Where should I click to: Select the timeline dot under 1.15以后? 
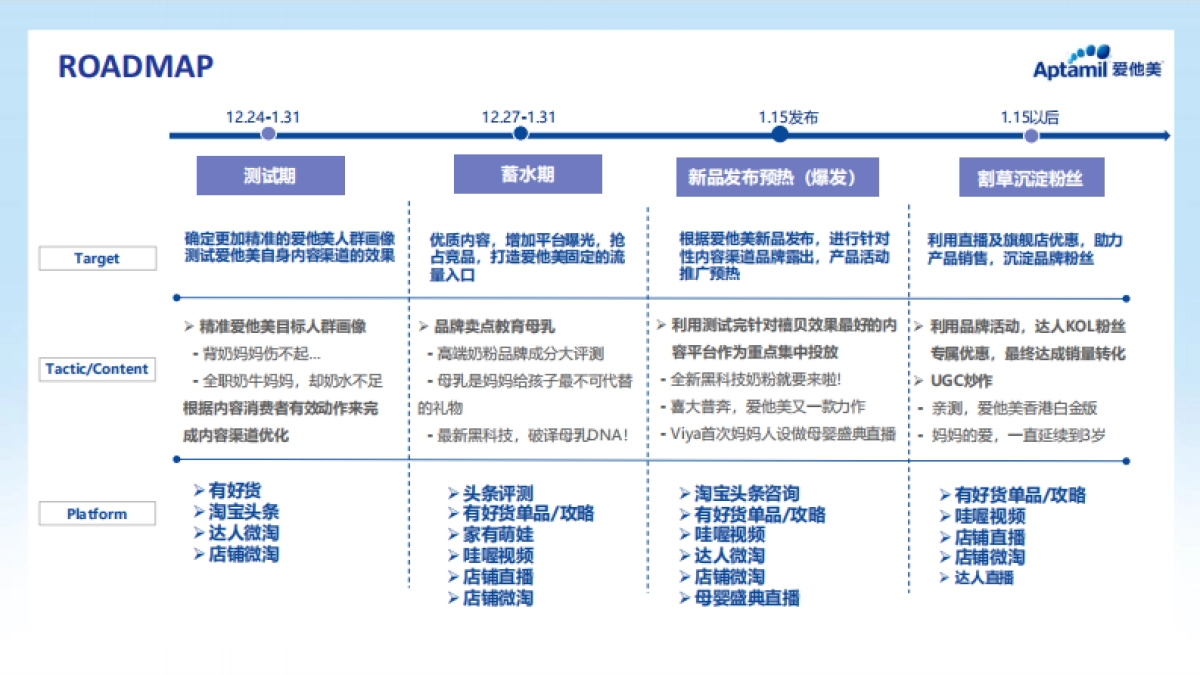tap(1030, 136)
